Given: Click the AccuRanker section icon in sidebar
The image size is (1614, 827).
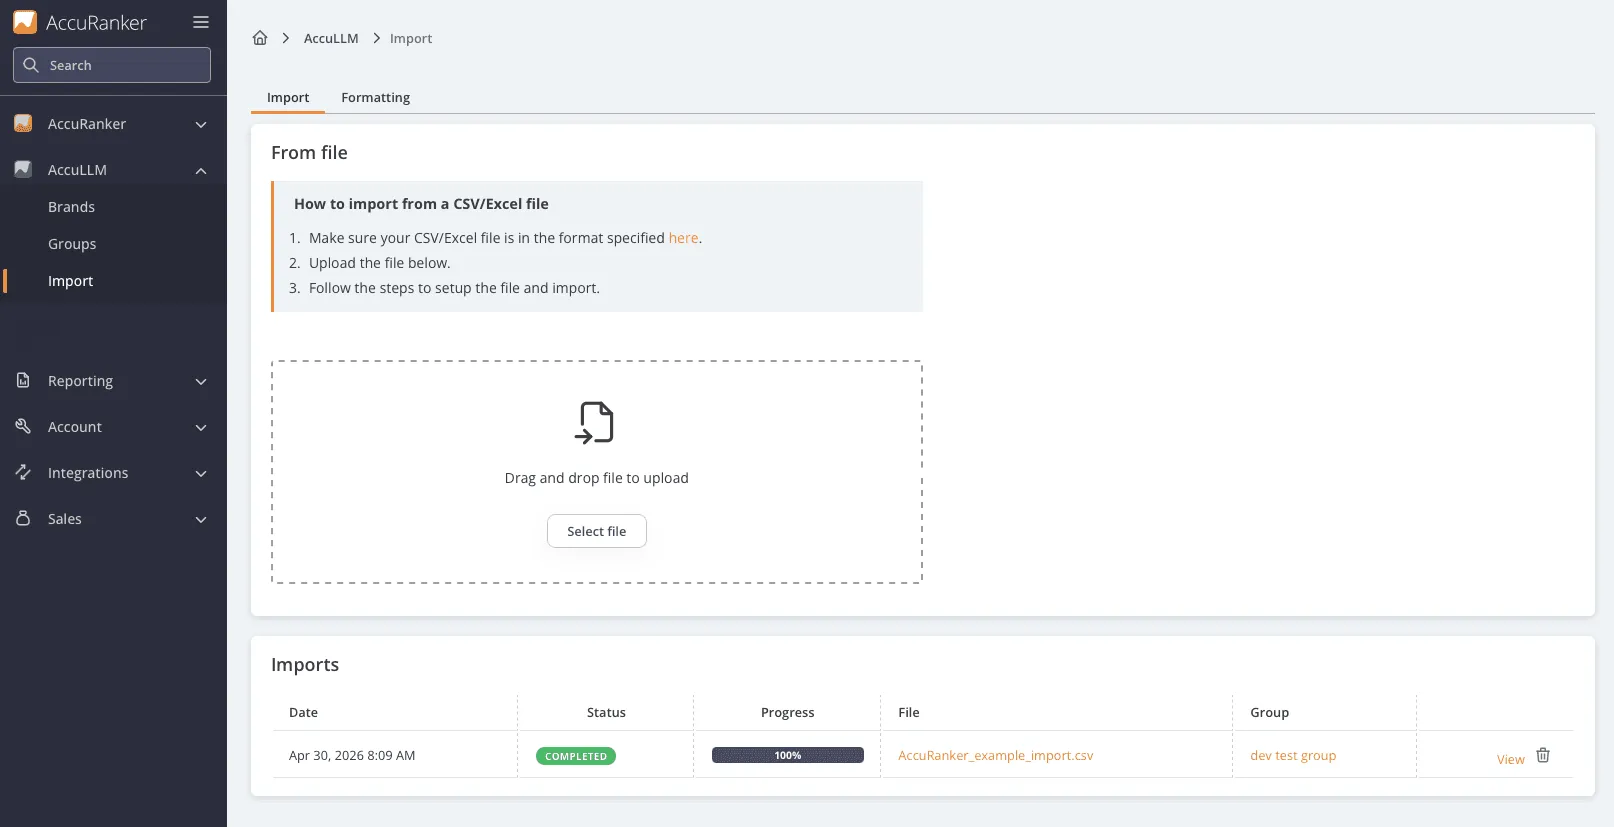Looking at the screenshot, I should click(23, 124).
